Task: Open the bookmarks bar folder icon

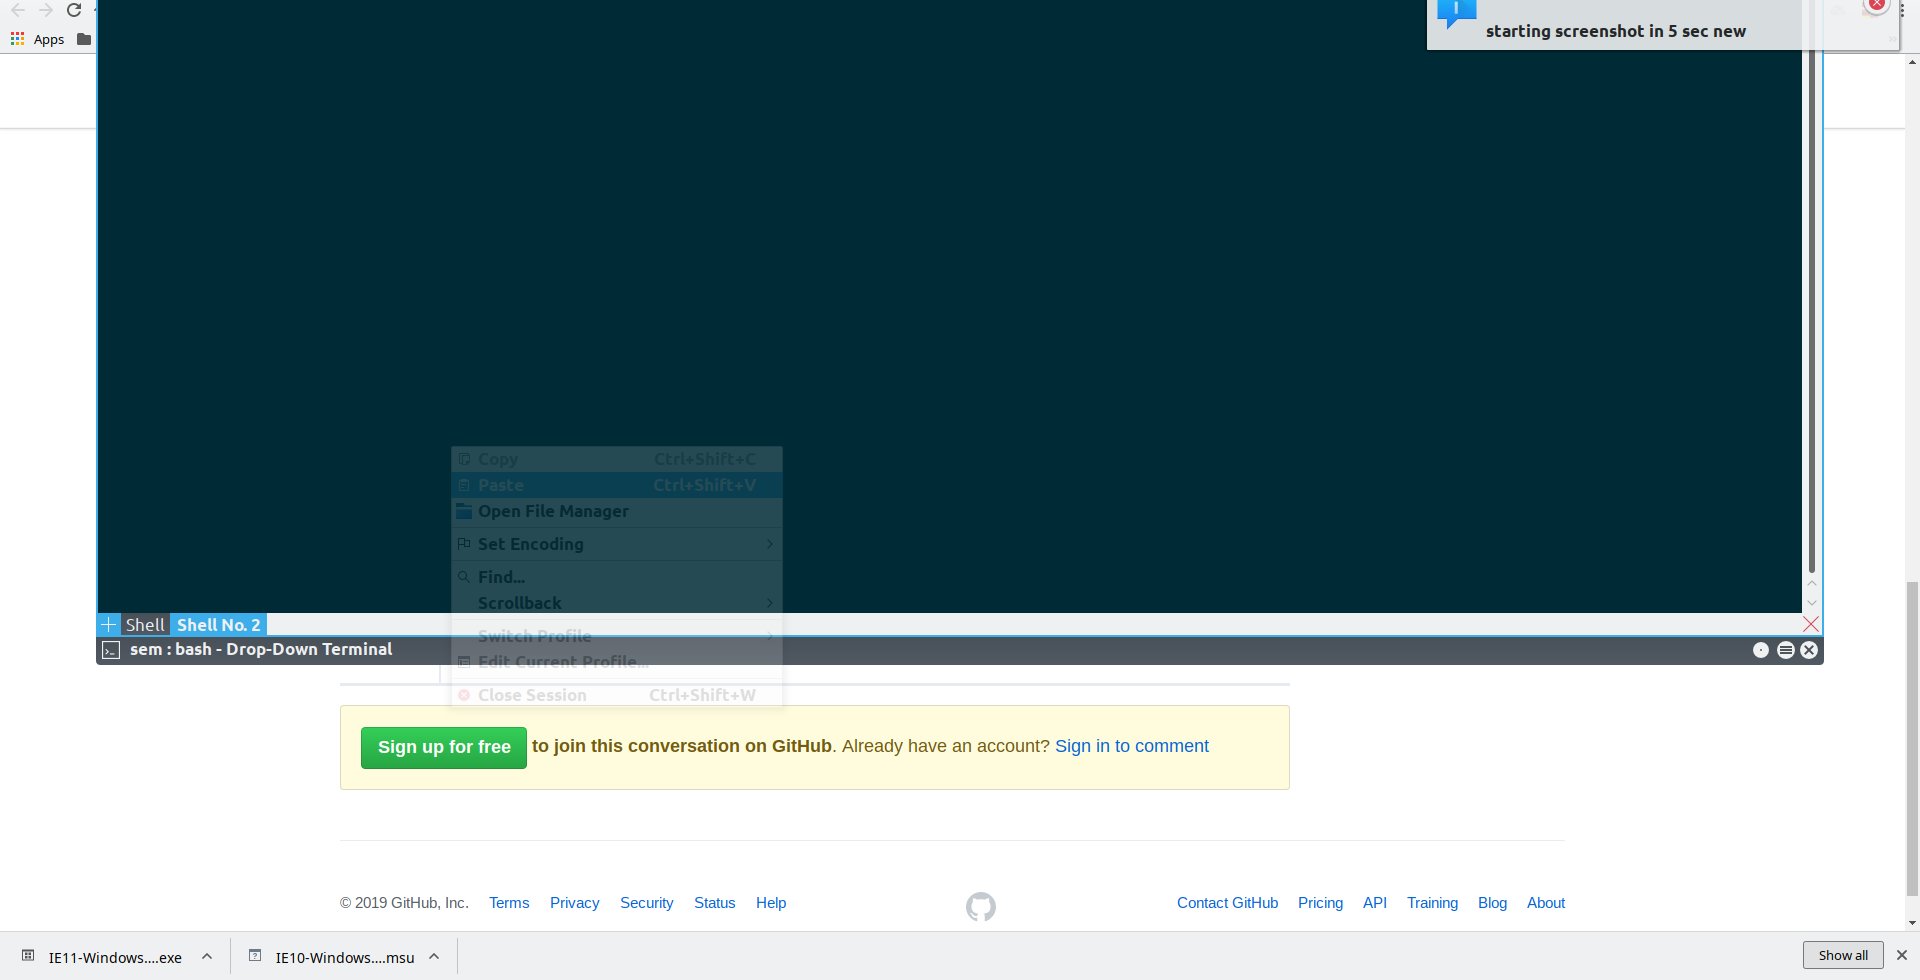Action: 84,39
